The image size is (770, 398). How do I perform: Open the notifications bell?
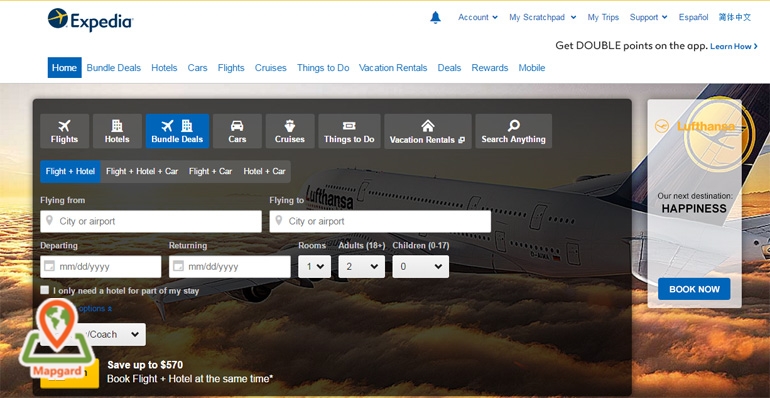435,18
